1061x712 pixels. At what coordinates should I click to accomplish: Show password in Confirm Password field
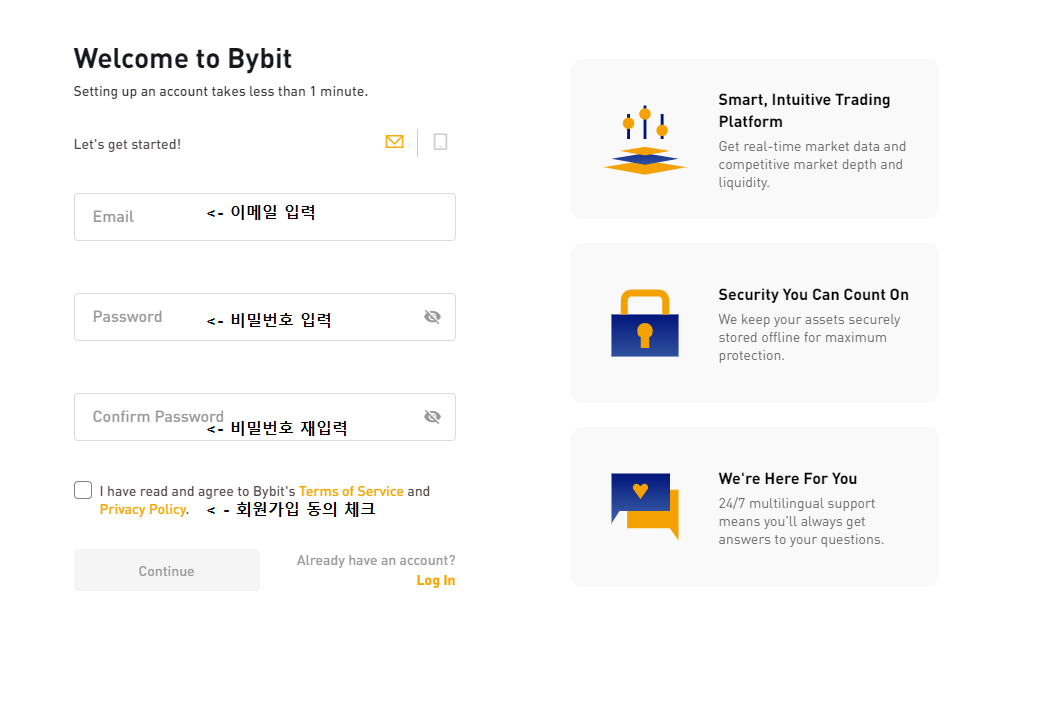point(432,417)
